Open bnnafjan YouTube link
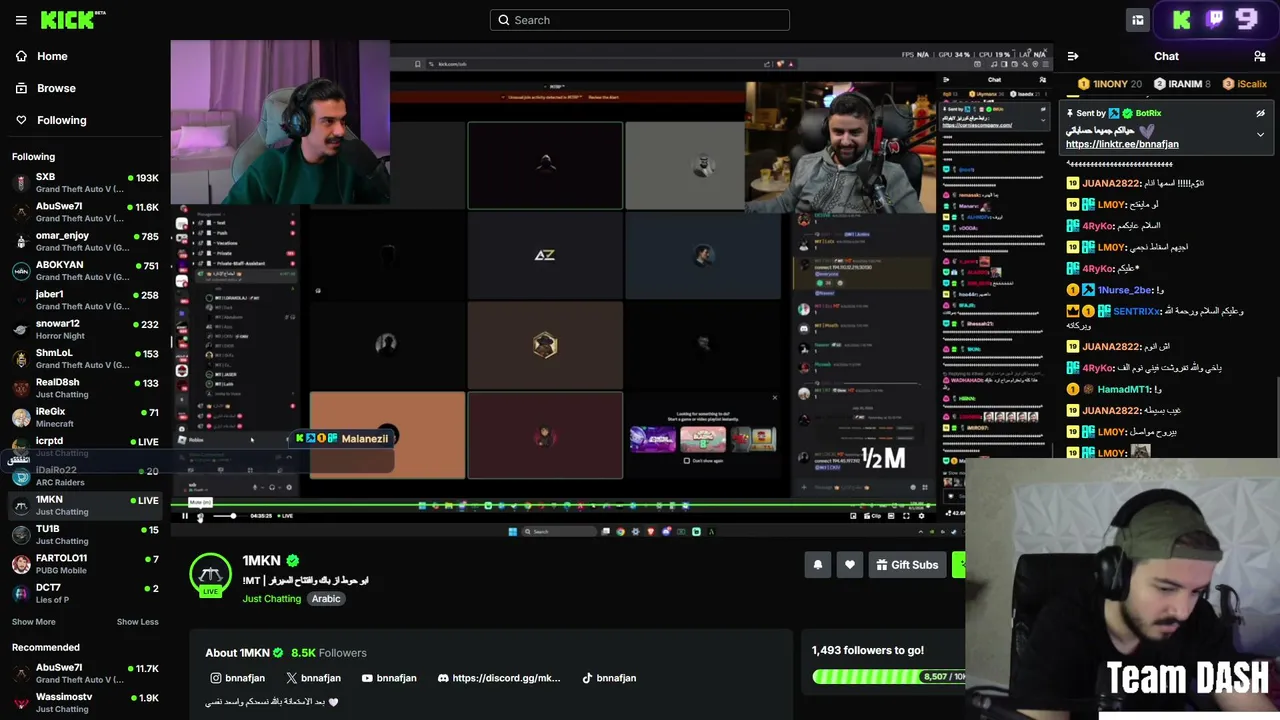Viewport: 1280px width, 720px height. 389,678
